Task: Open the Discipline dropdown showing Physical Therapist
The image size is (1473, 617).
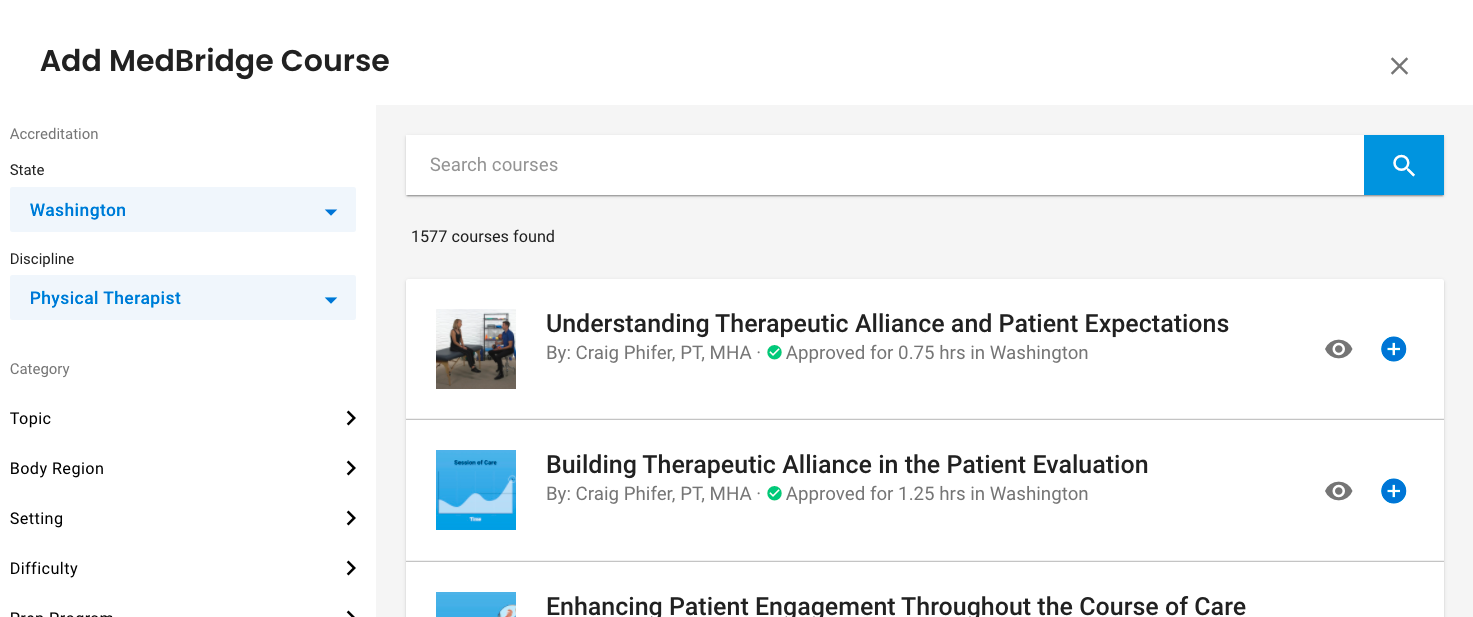Action: (x=183, y=298)
